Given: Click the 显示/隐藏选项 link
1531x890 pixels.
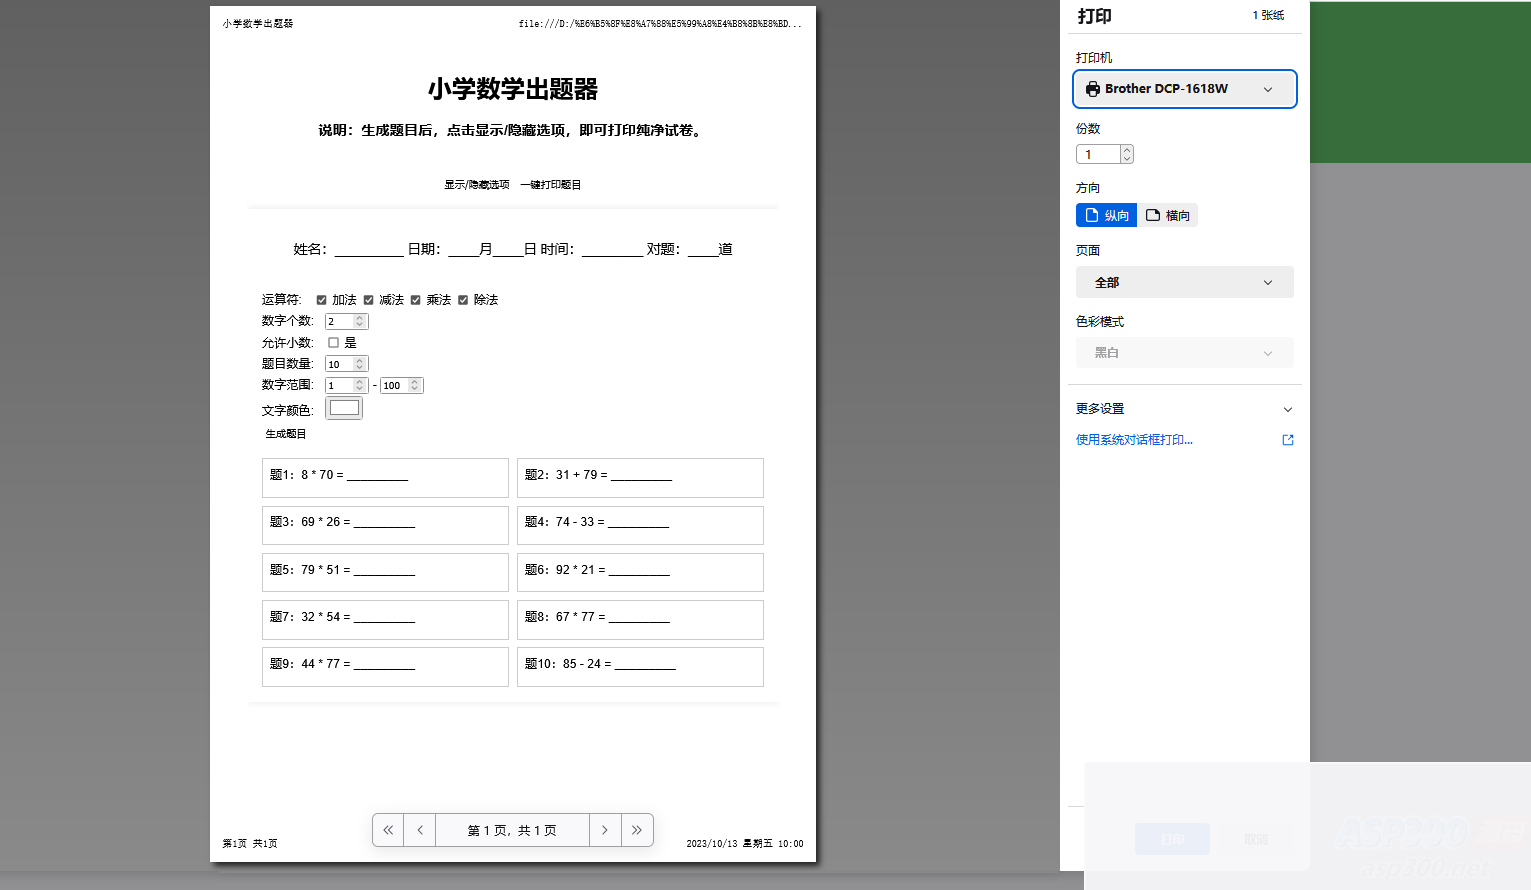Looking at the screenshot, I should (x=477, y=184).
